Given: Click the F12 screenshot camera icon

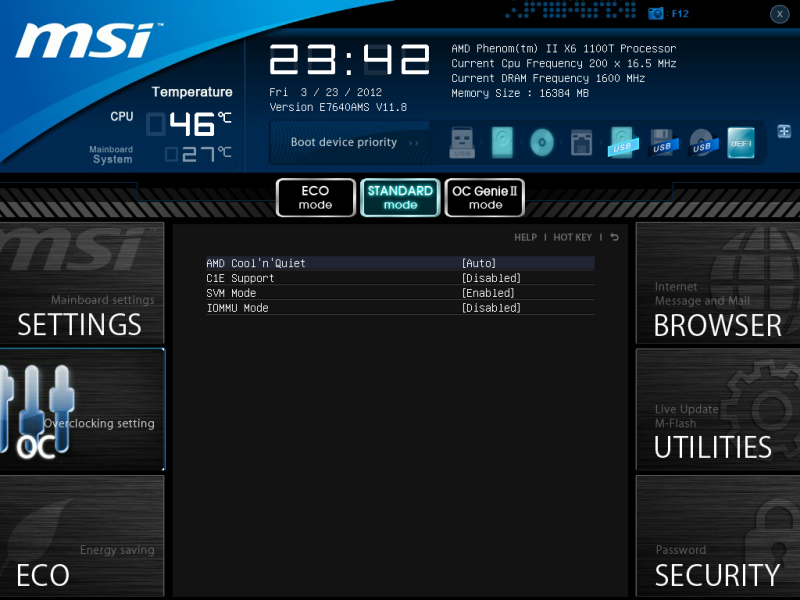Looking at the screenshot, I should pos(656,14).
